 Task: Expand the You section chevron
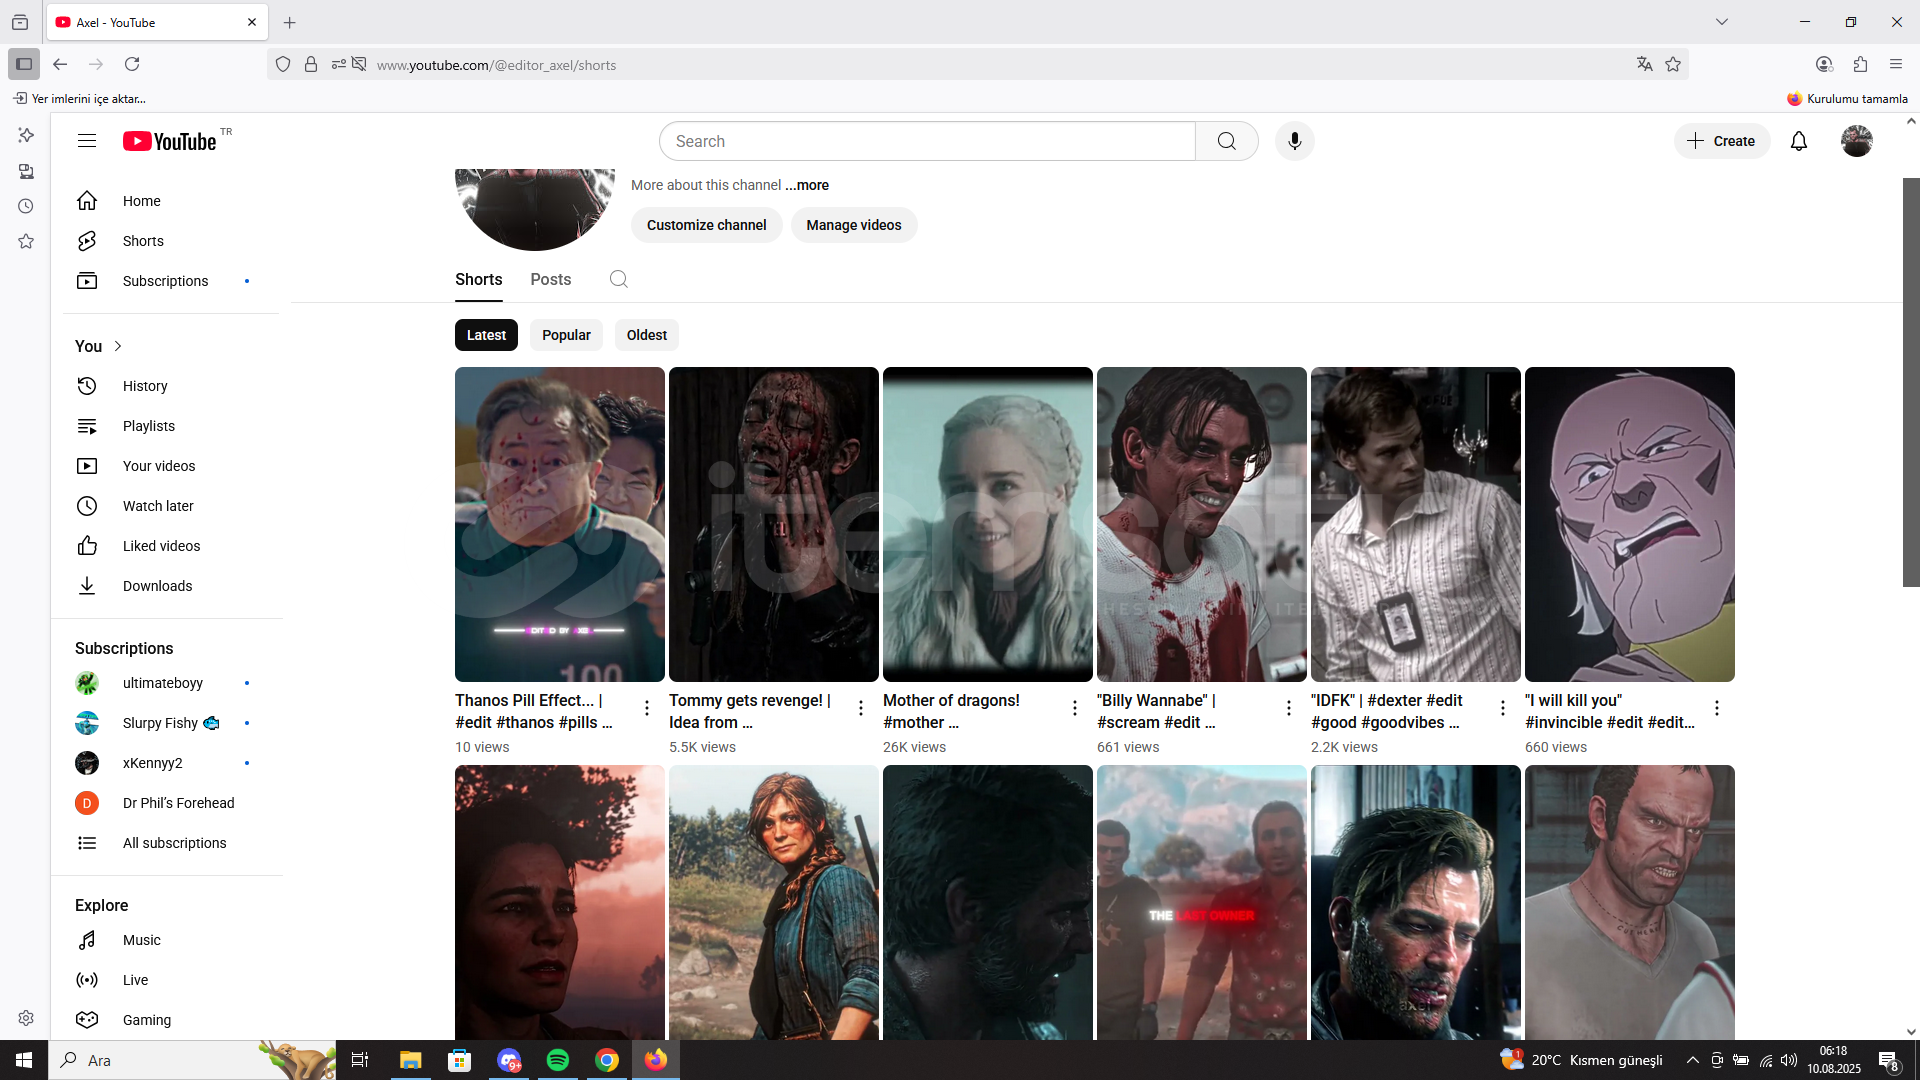[x=118, y=346]
